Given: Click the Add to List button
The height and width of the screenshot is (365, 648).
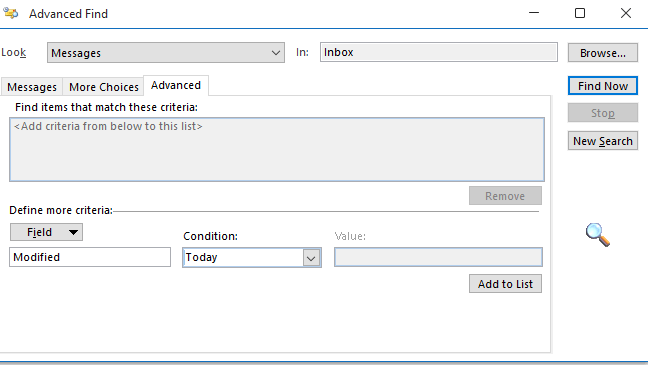Looking at the screenshot, I should 505,284.
